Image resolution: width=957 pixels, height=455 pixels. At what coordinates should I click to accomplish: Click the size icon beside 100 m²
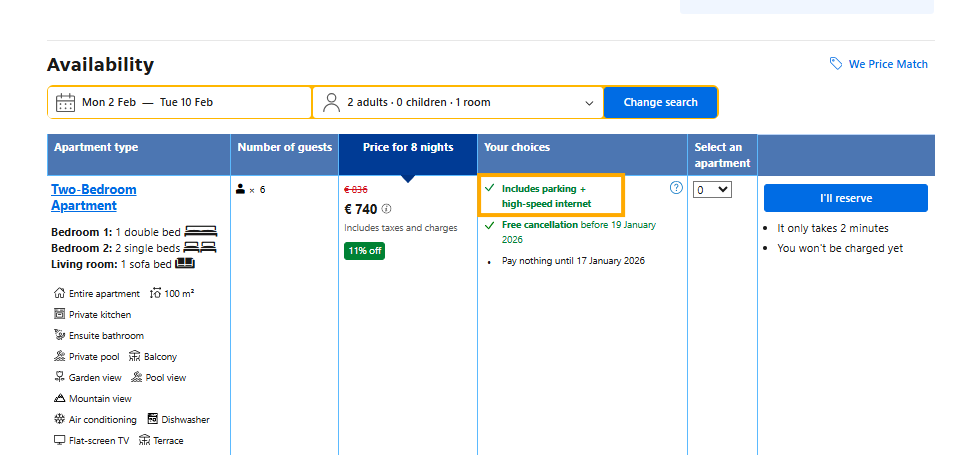tap(155, 293)
